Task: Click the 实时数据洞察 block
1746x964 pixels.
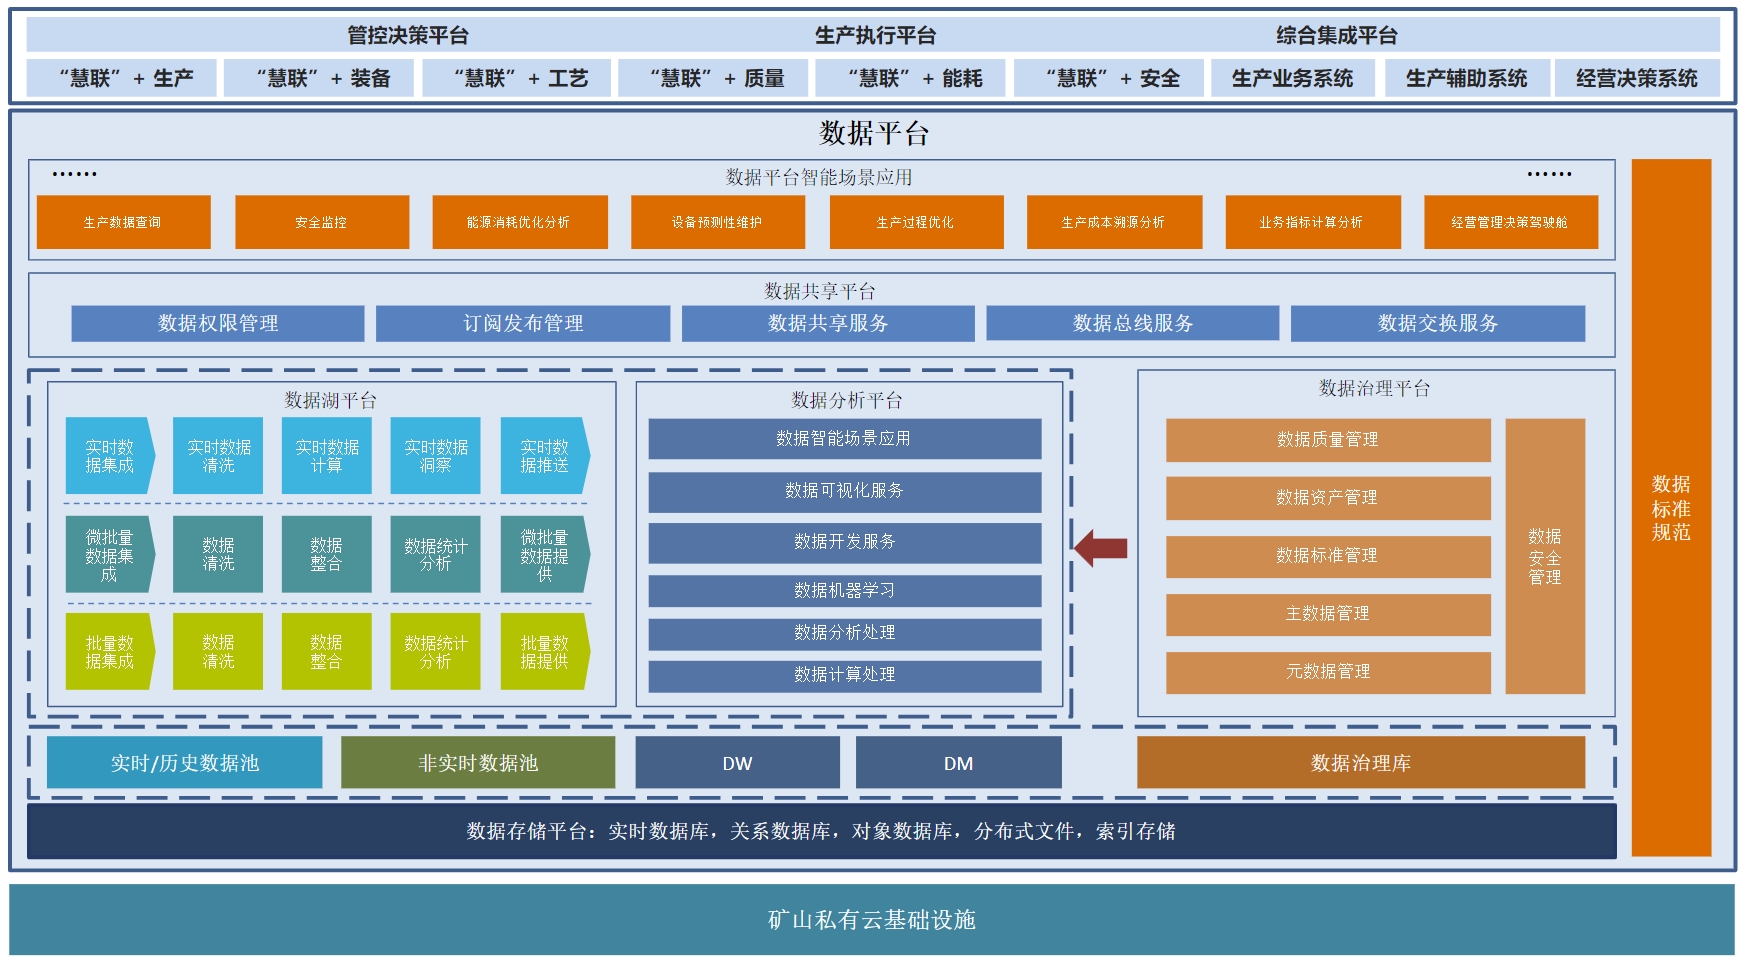Action: click(435, 456)
